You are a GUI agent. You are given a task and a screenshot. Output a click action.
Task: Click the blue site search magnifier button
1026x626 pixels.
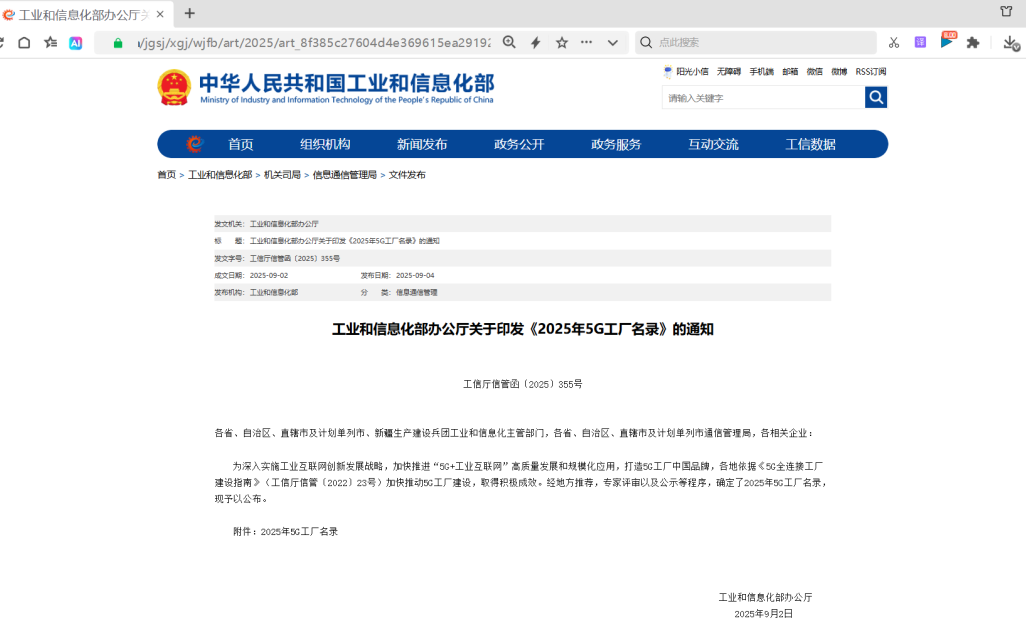[x=876, y=97]
